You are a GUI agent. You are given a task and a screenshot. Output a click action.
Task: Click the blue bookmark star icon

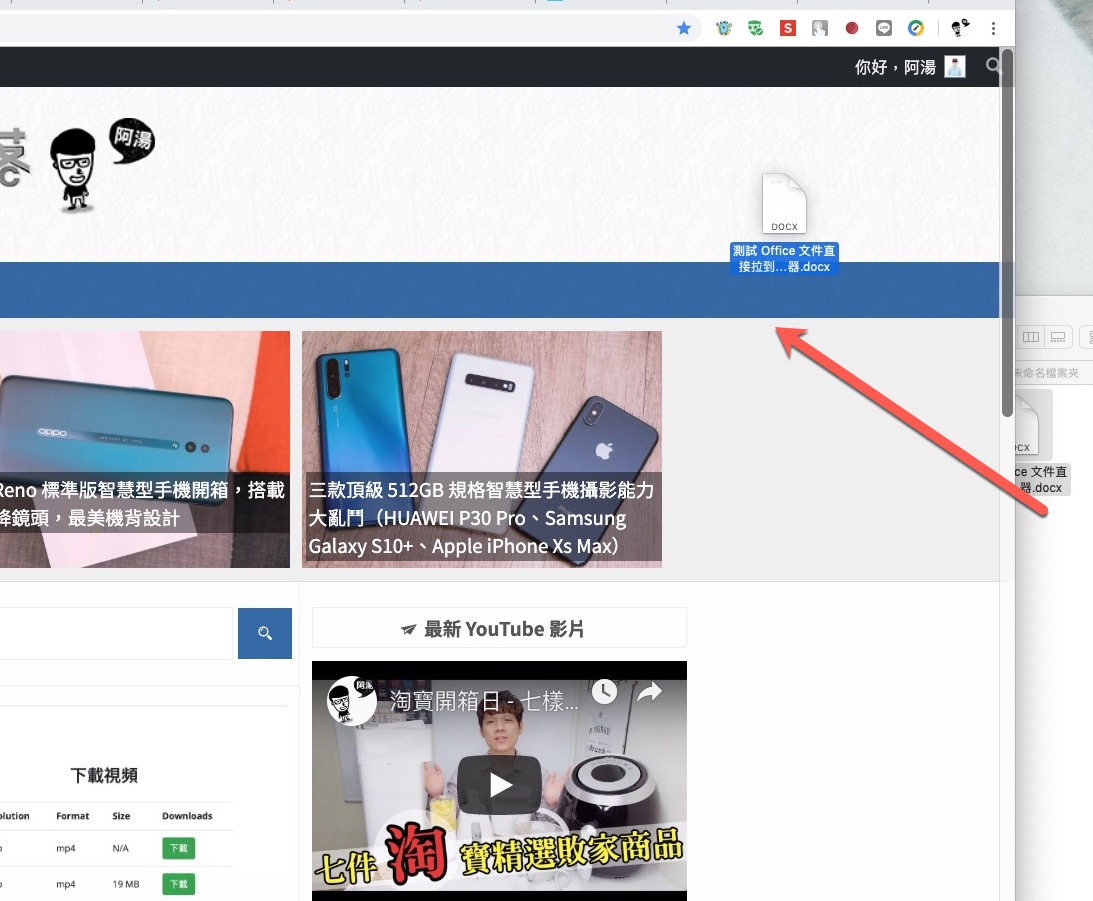coord(684,28)
